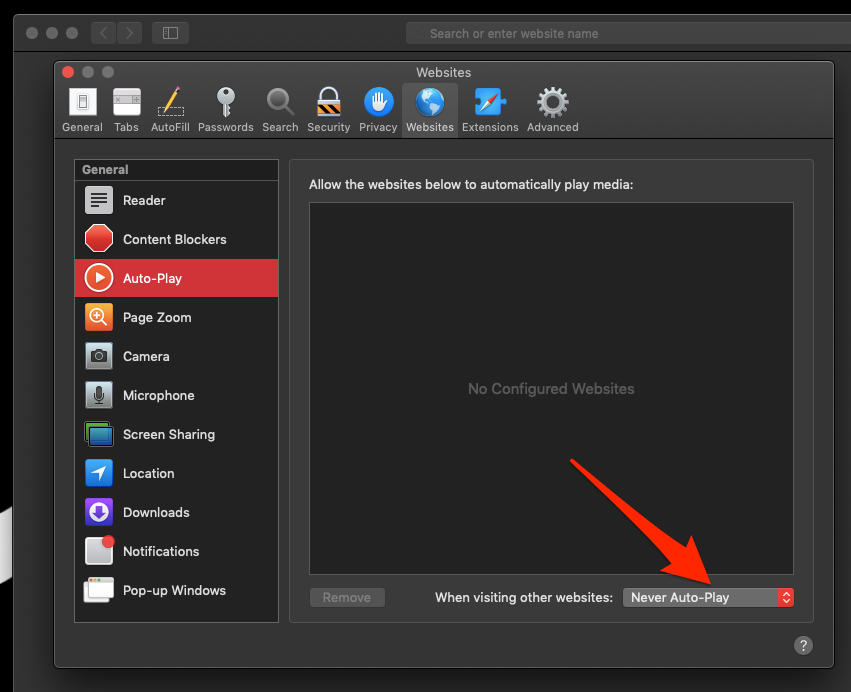This screenshot has width=851, height=692.
Task: Select Microphone in the sidebar
Action: pos(176,396)
